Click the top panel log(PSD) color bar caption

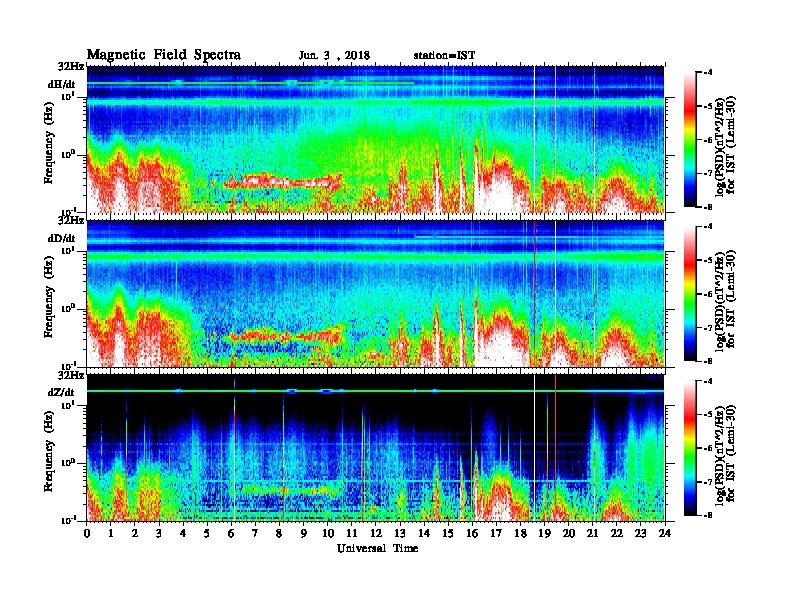tap(725, 144)
